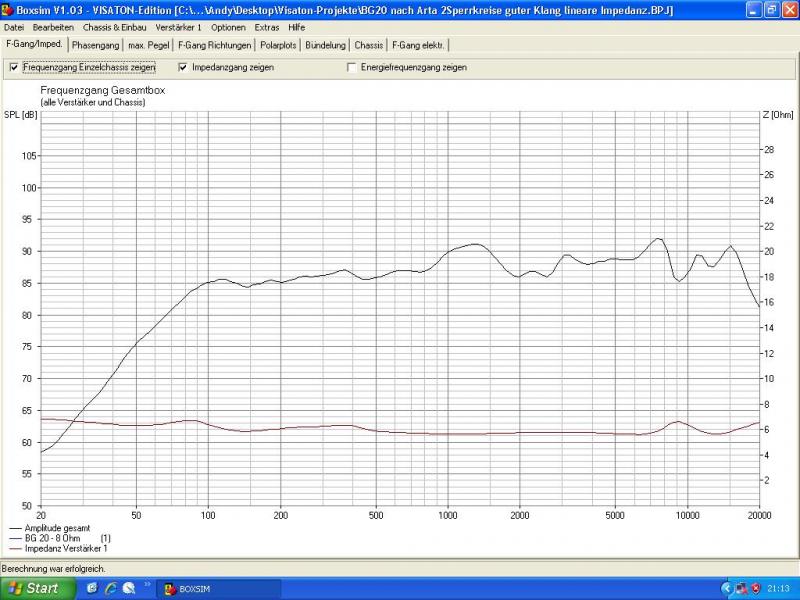Select the F-Gang elektr. tab
This screenshot has width=800, height=600.
pos(419,45)
